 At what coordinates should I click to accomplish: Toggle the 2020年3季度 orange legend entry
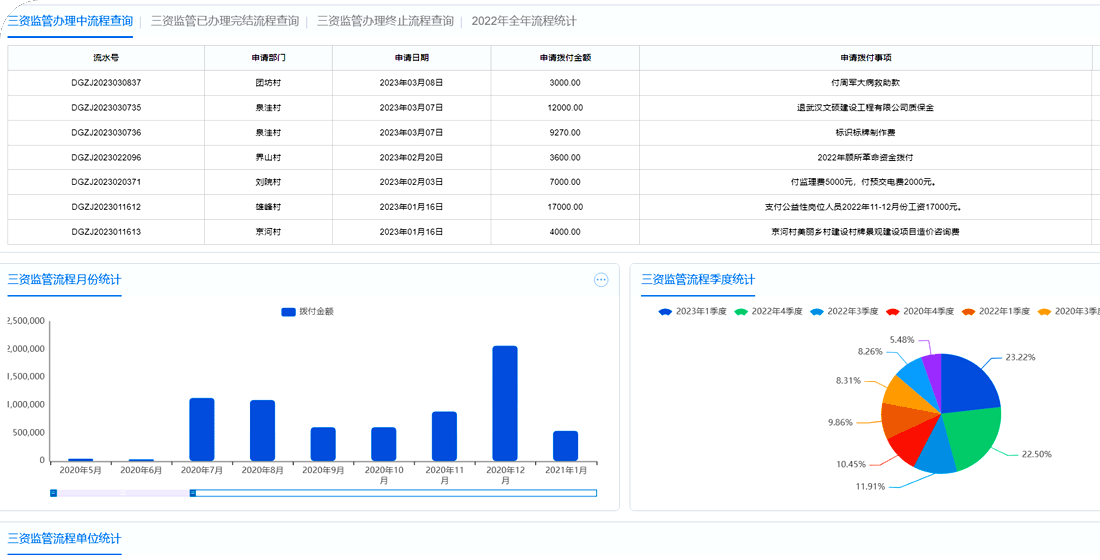pos(1068,311)
